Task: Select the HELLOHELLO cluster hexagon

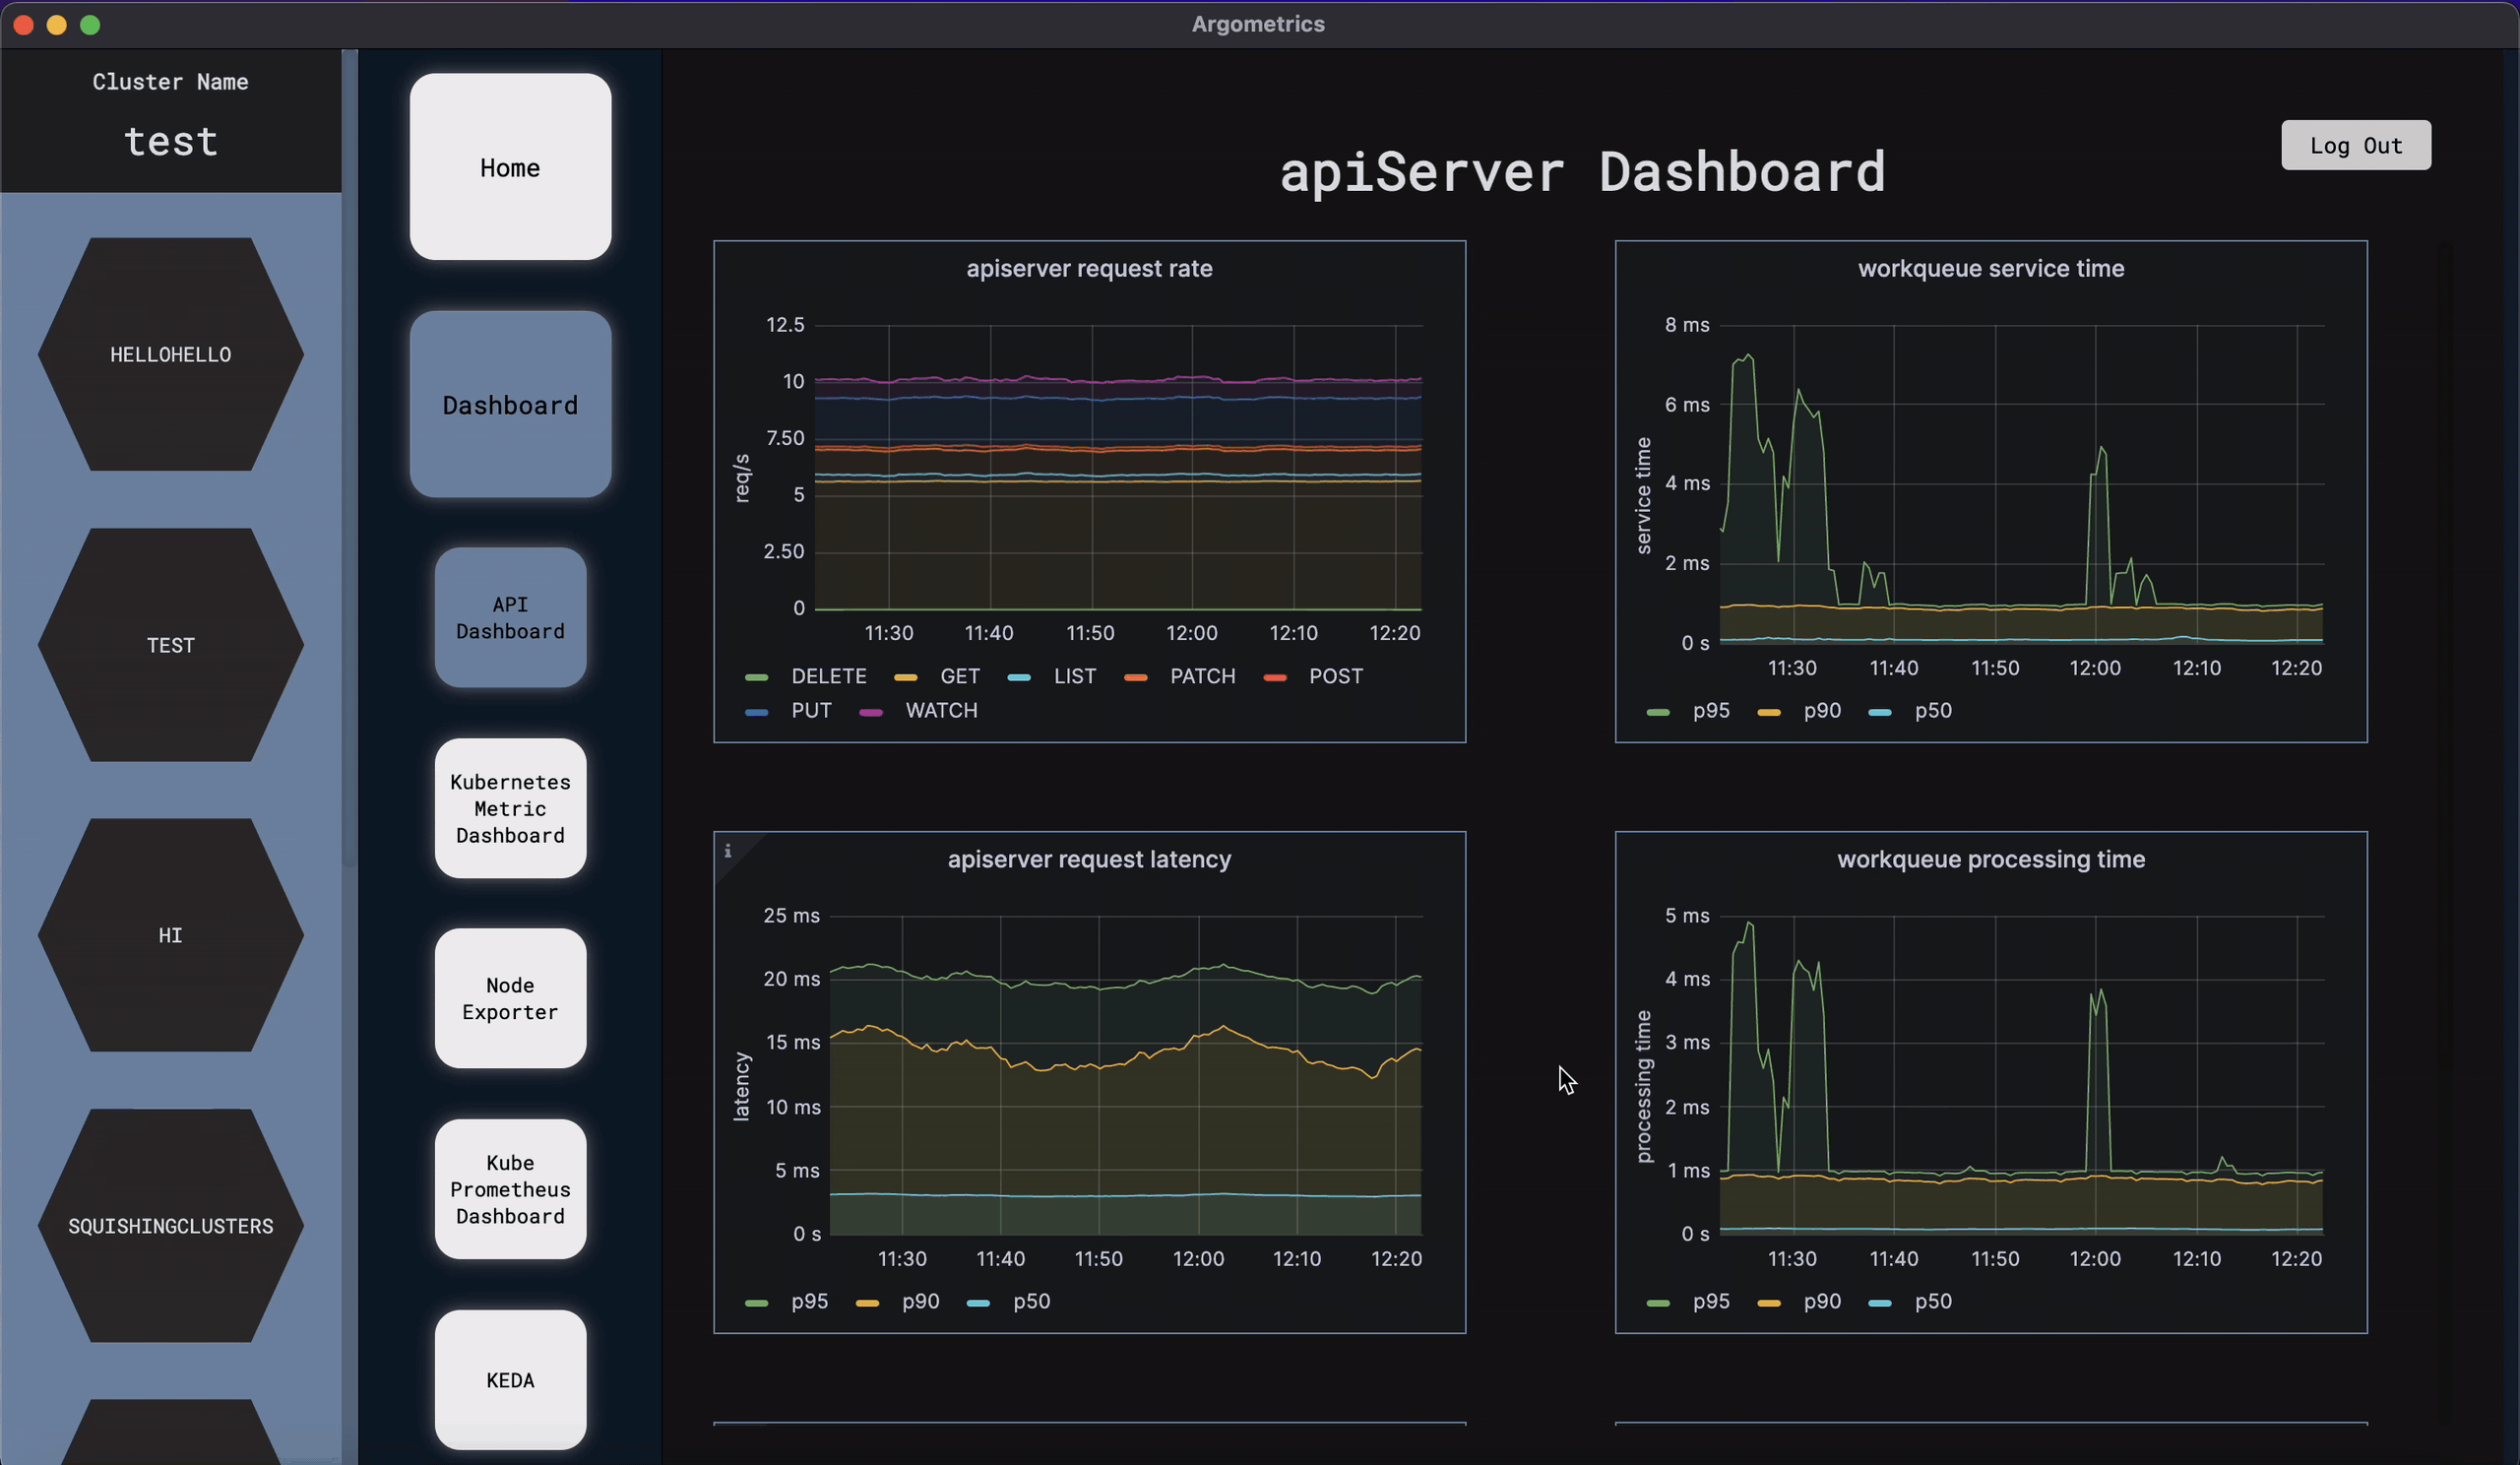Action: (171, 355)
